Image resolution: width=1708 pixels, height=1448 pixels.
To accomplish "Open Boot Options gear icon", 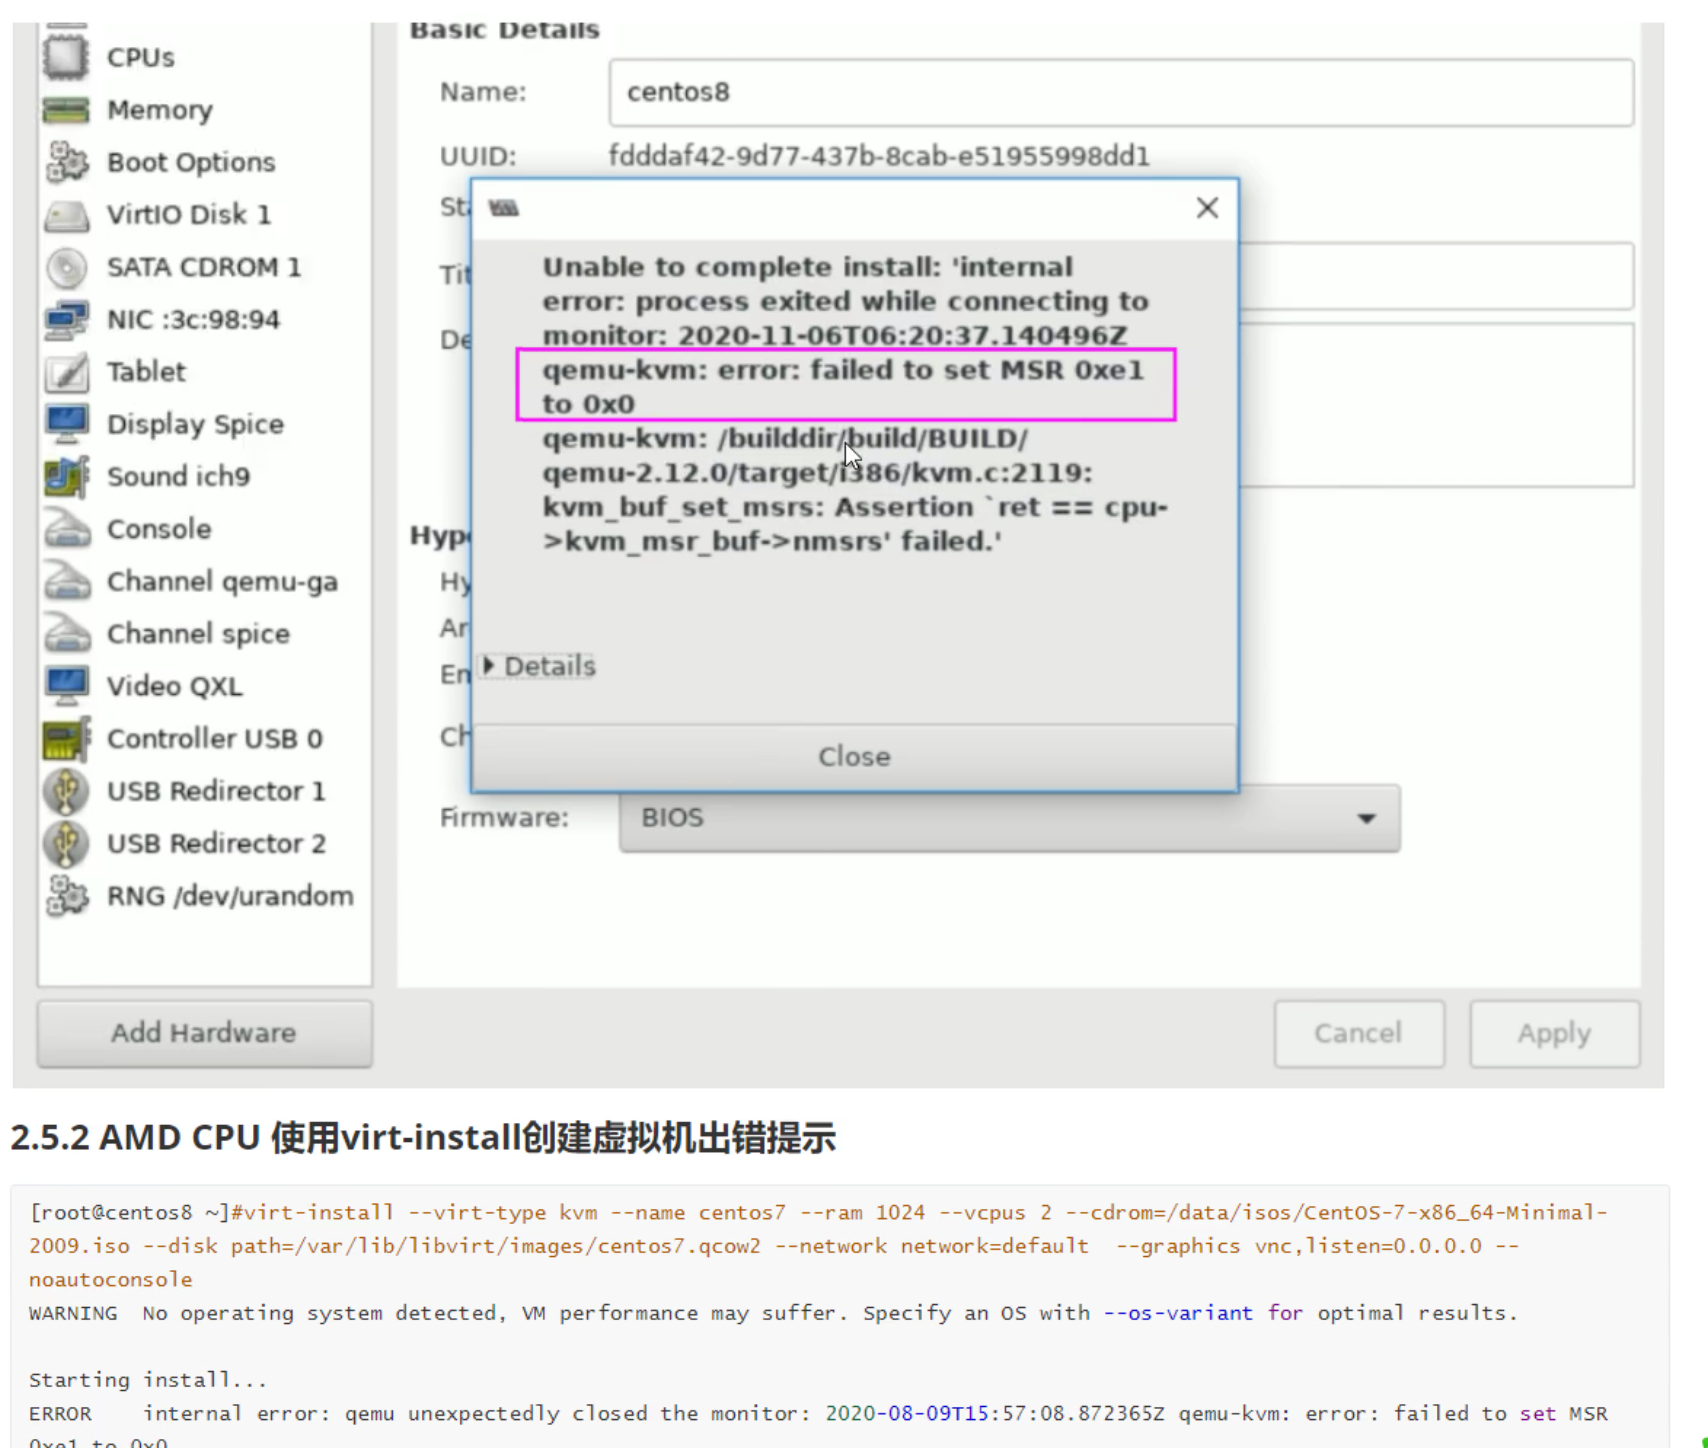I will point(66,162).
